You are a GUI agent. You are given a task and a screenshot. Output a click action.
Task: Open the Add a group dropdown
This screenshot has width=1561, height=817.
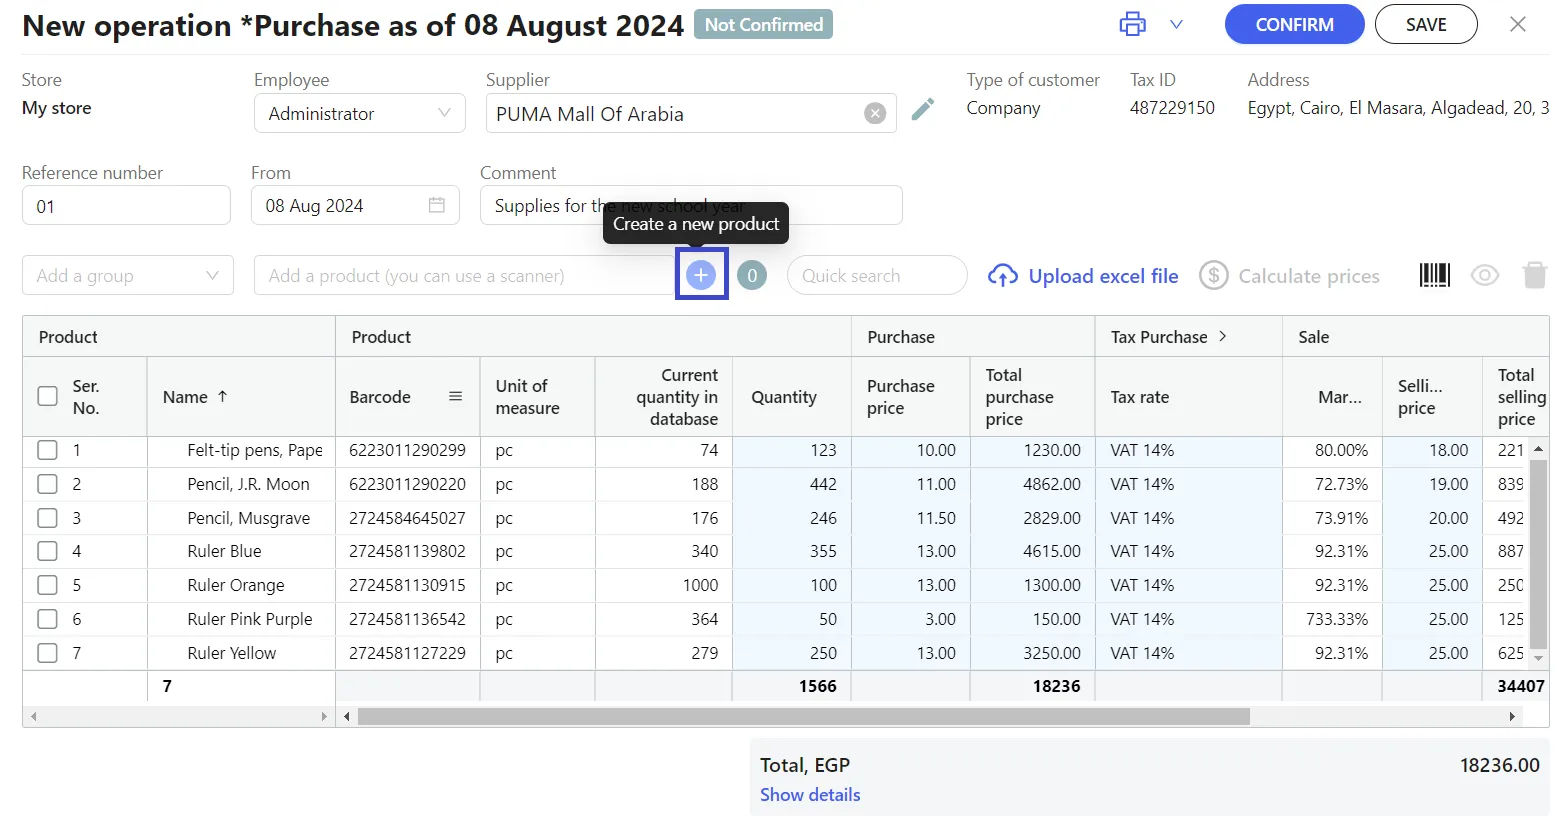click(x=128, y=275)
